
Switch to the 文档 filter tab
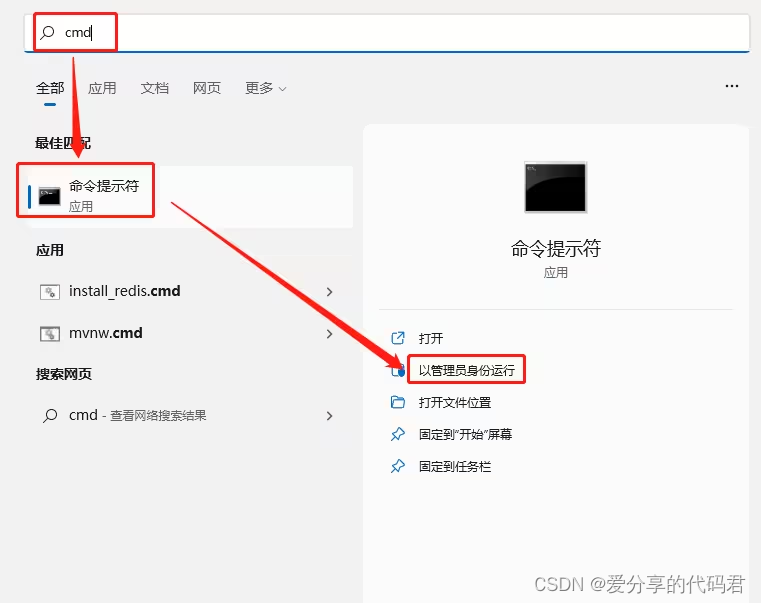[x=154, y=88]
